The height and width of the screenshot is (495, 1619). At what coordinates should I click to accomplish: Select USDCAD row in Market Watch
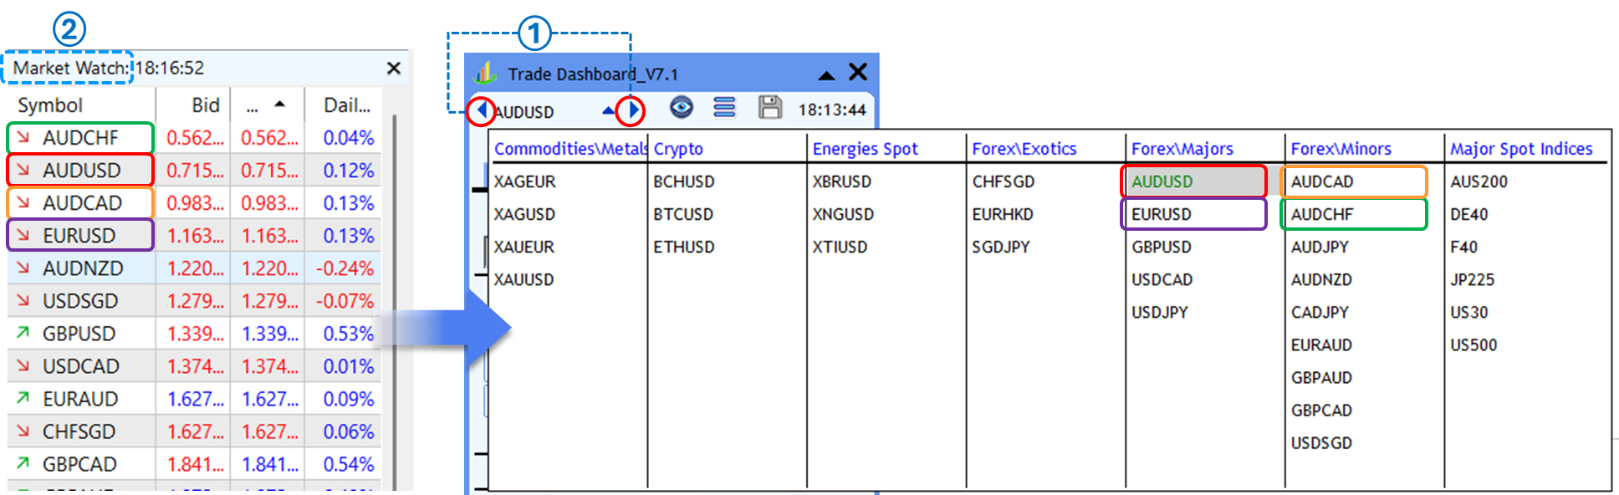click(194, 366)
